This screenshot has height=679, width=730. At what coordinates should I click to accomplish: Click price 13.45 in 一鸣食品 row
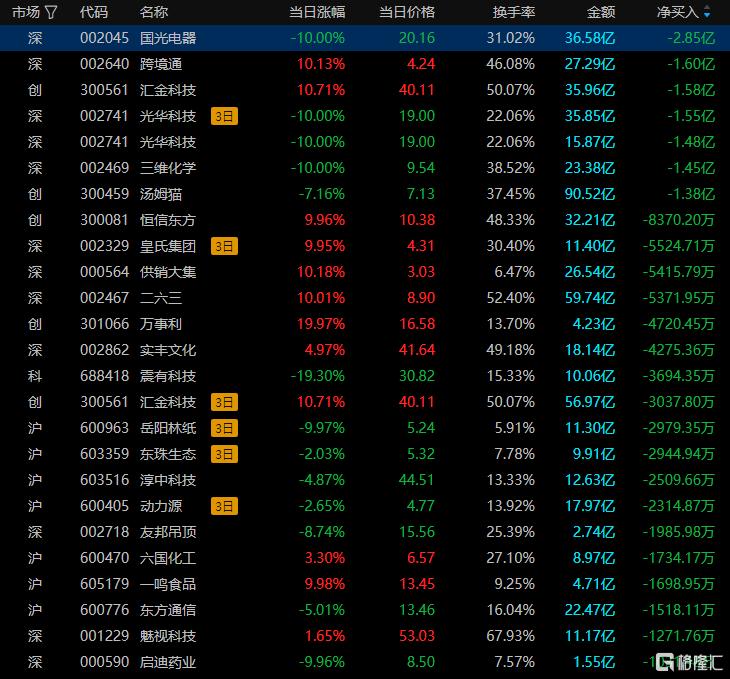pyautogui.click(x=417, y=584)
